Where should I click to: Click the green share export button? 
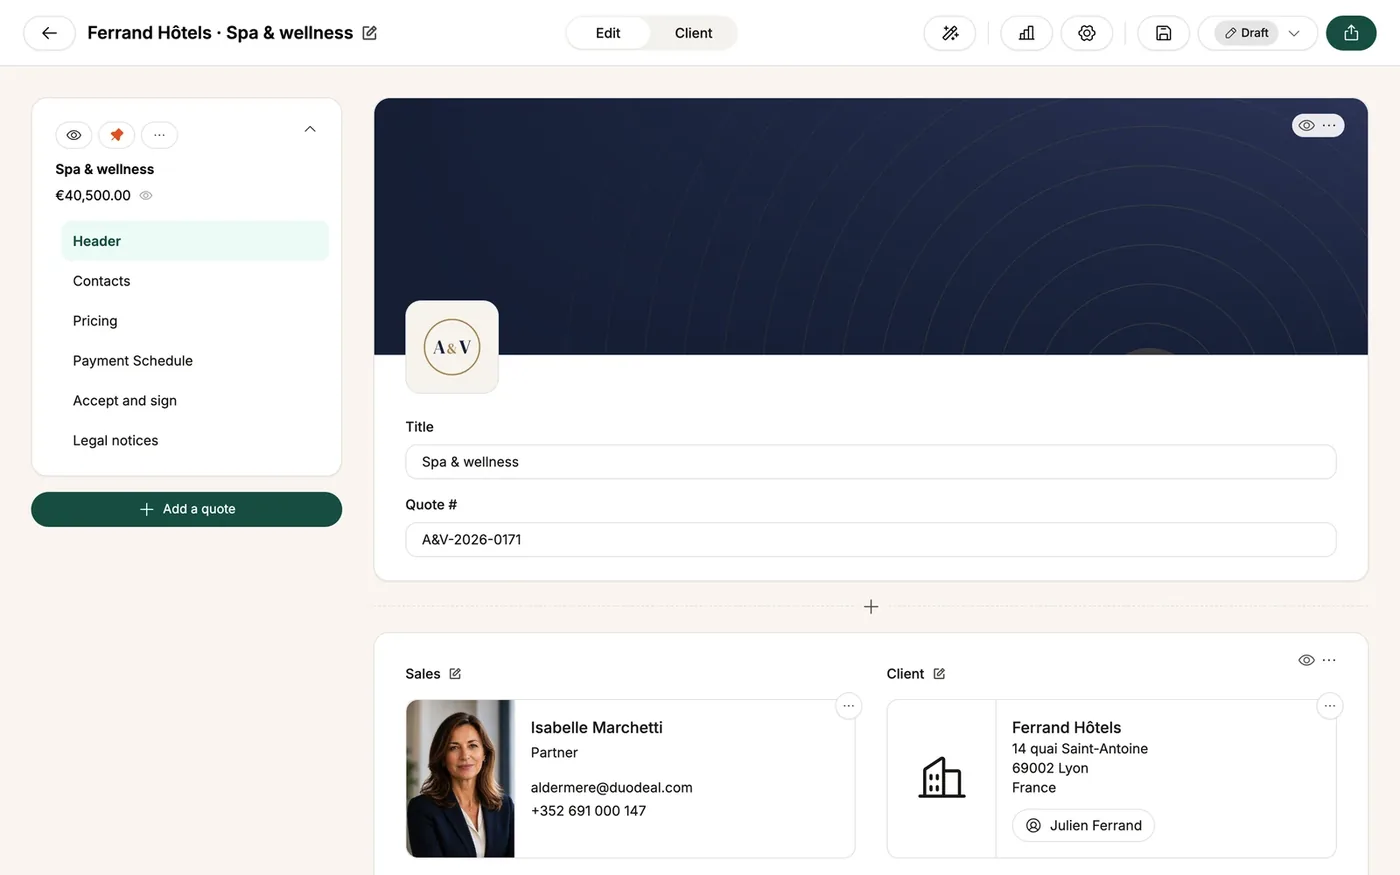coord(1351,33)
